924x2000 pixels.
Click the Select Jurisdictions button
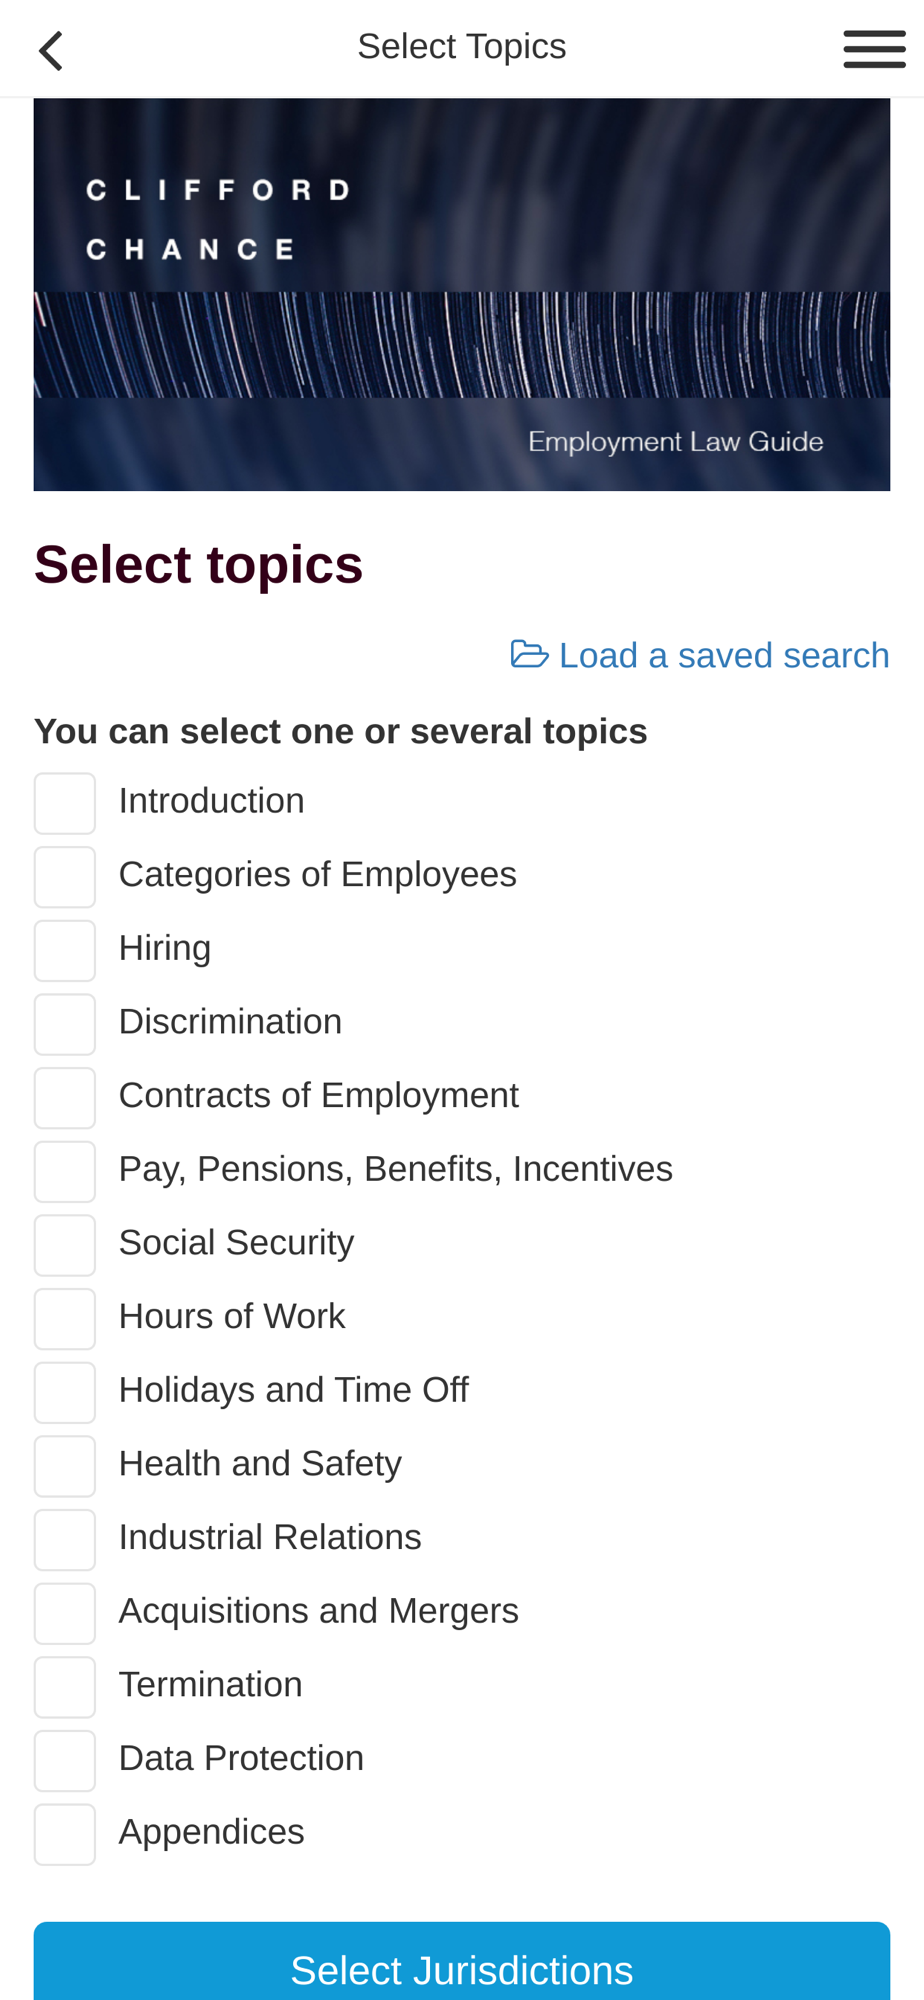pyautogui.click(x=462, y=1962)
